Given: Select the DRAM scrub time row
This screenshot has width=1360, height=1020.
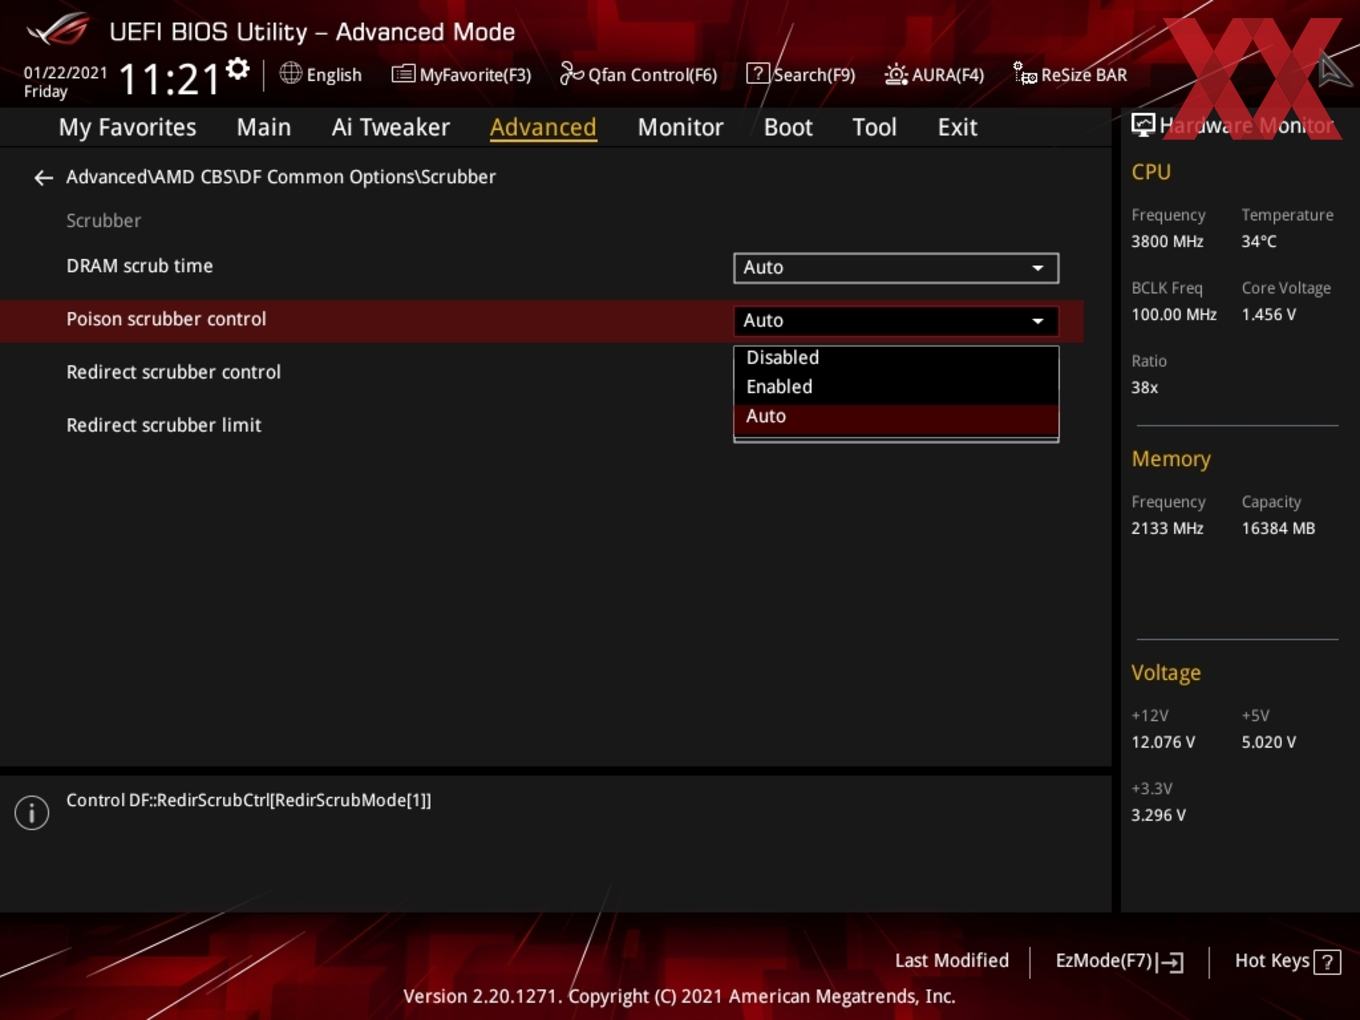Looking at the screenshot, I should tap(541, 268).
